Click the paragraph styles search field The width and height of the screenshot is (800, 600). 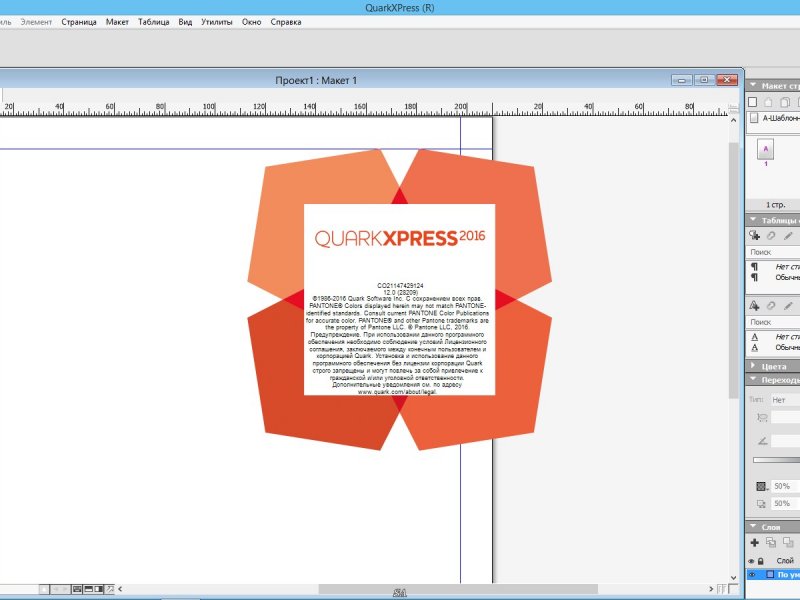[x=773, y=252]
